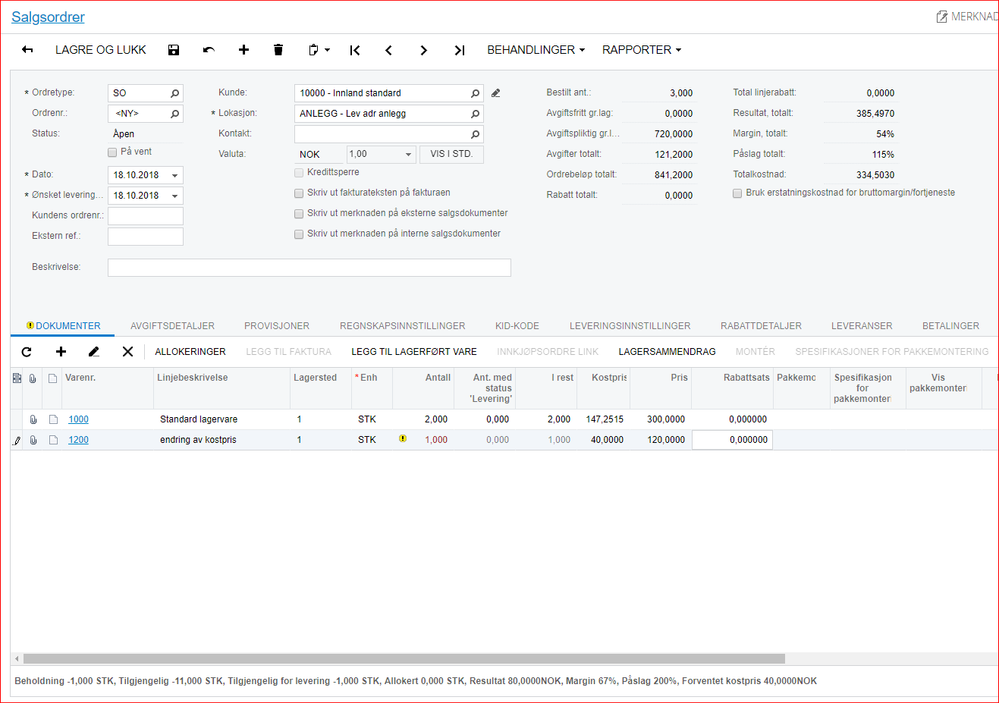Open Kunde lookup magnifier
The height and width of the screenshot is (703, 999).
[475, 93]
